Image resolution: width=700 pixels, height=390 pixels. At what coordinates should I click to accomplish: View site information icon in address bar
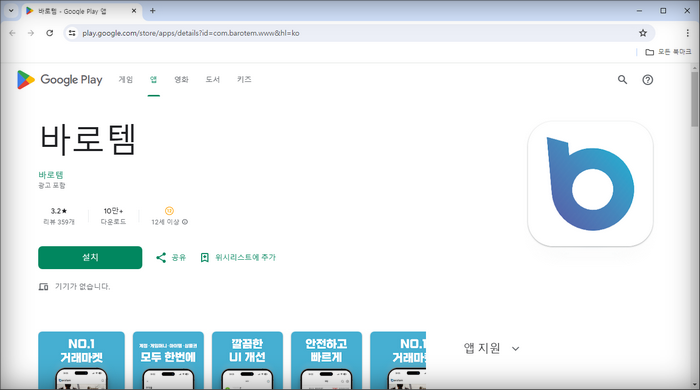[x=72, y=33]
